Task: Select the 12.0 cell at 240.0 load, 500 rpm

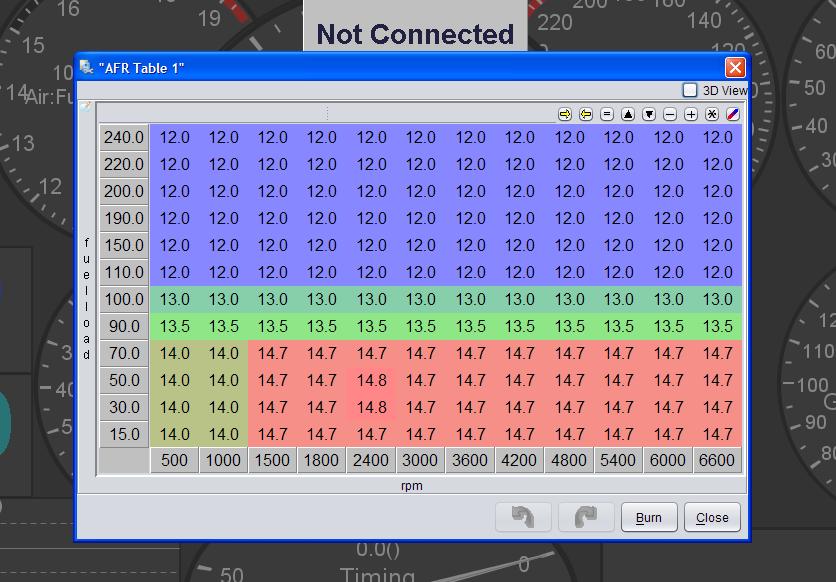Action: click(x=175, y=138)
